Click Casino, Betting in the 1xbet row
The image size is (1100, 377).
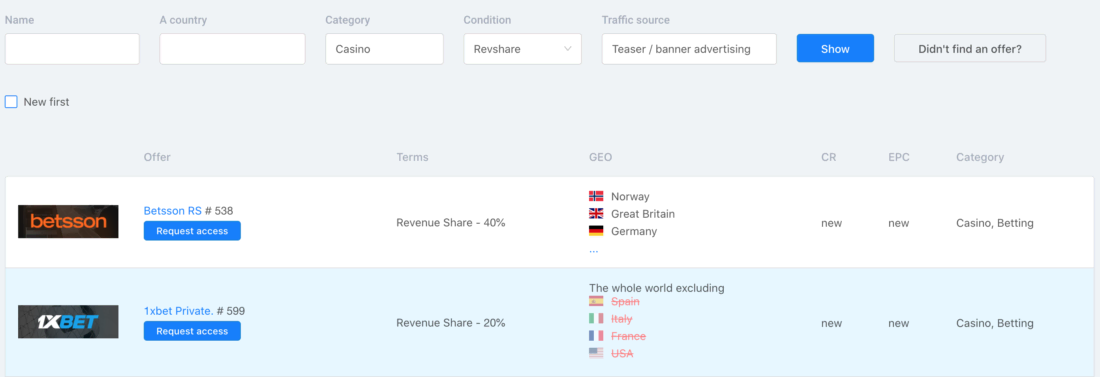[995, 324]
